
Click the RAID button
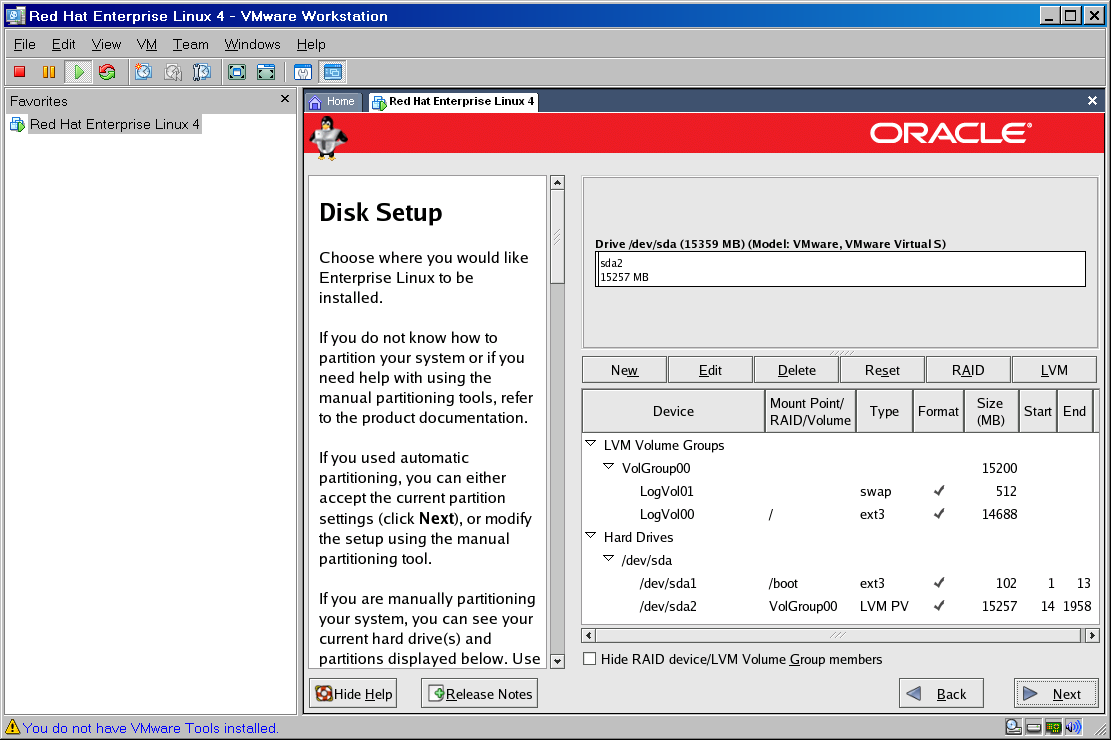click(x=968, y=370)
